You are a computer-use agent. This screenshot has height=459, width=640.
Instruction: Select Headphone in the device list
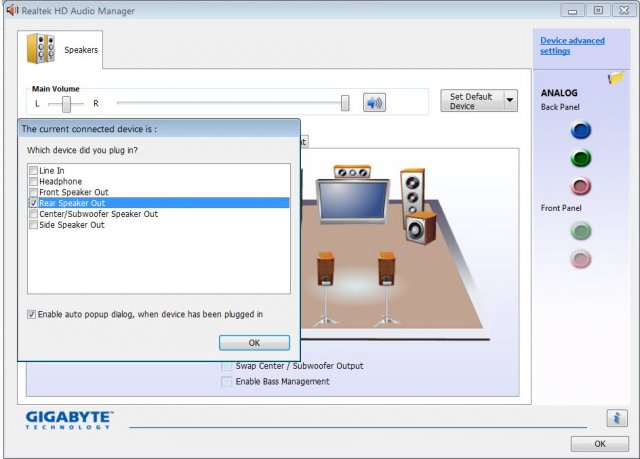(59, 182)
